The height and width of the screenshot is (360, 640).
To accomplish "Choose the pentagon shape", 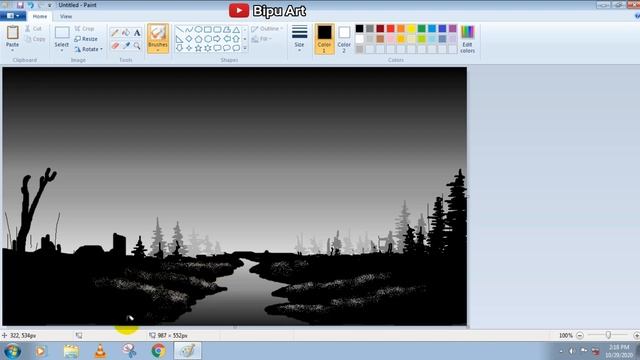I will 198,39.
